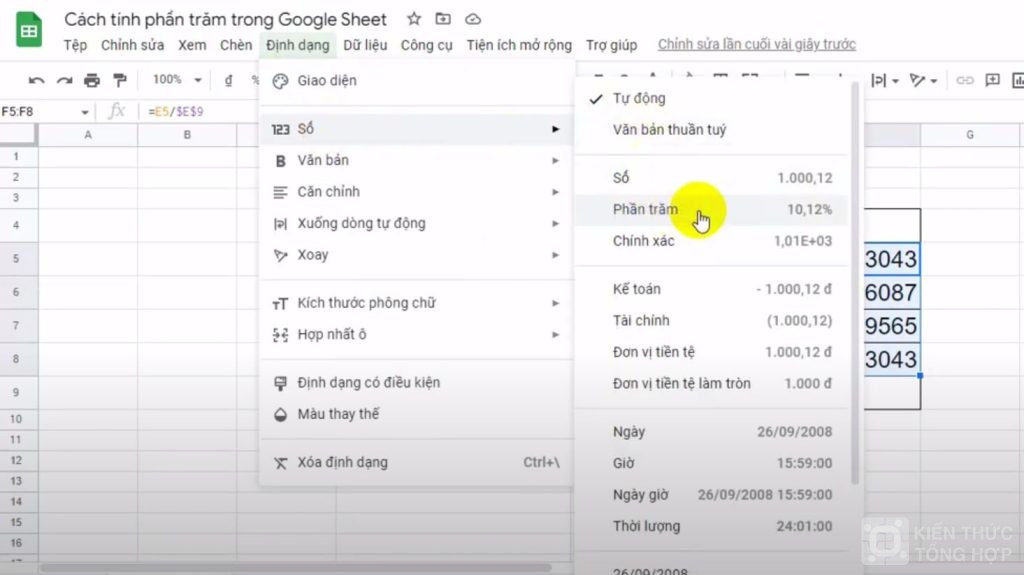Click the Google Sheets home logo
The height and width of the screenshot is (575, 1024).
click(29, 30)
